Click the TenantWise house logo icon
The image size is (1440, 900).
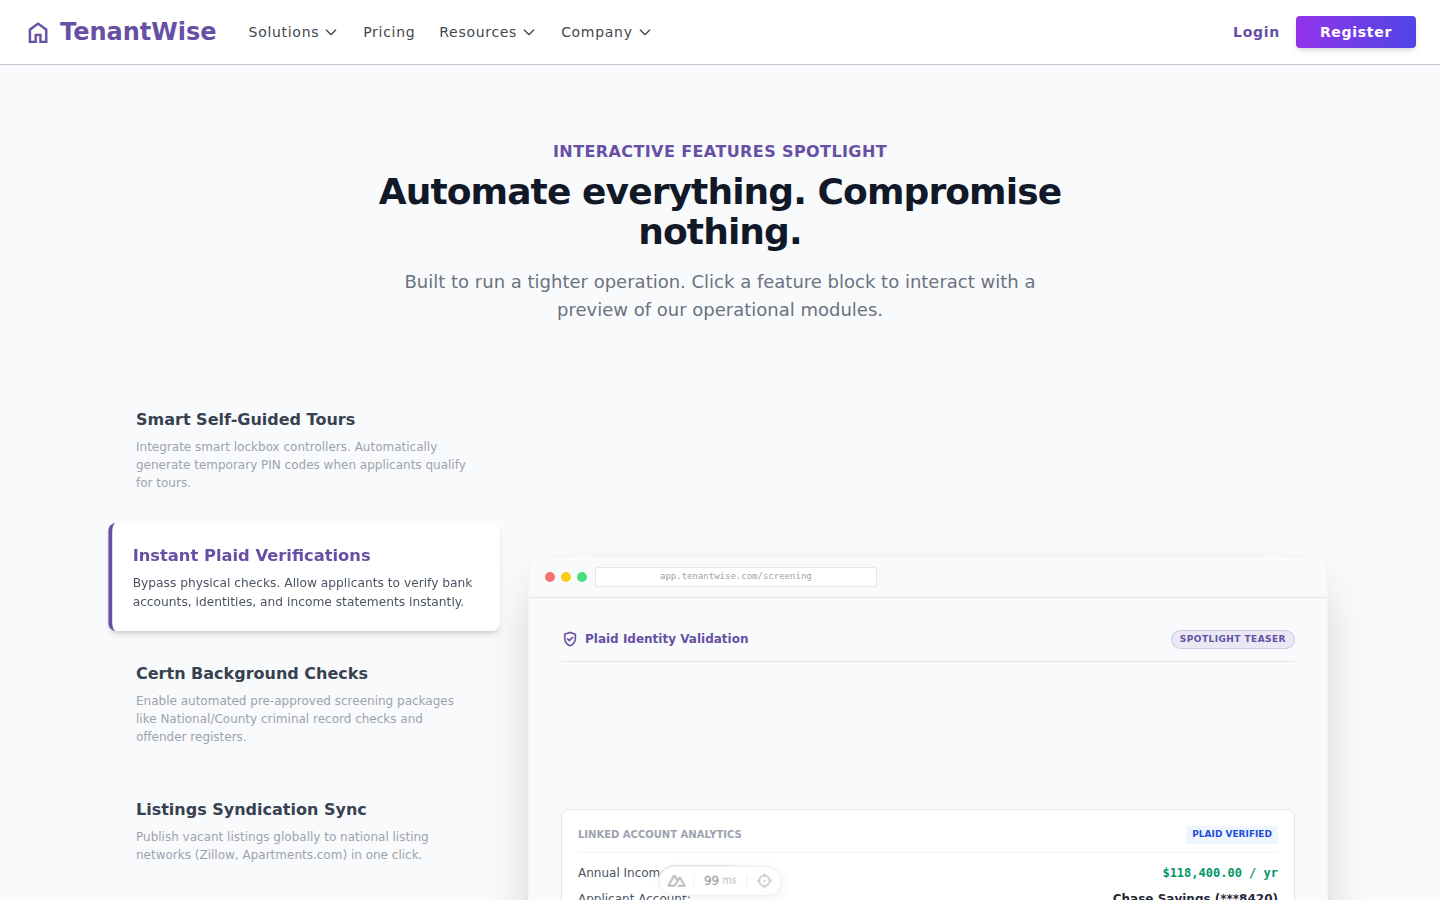pos(38,33)
